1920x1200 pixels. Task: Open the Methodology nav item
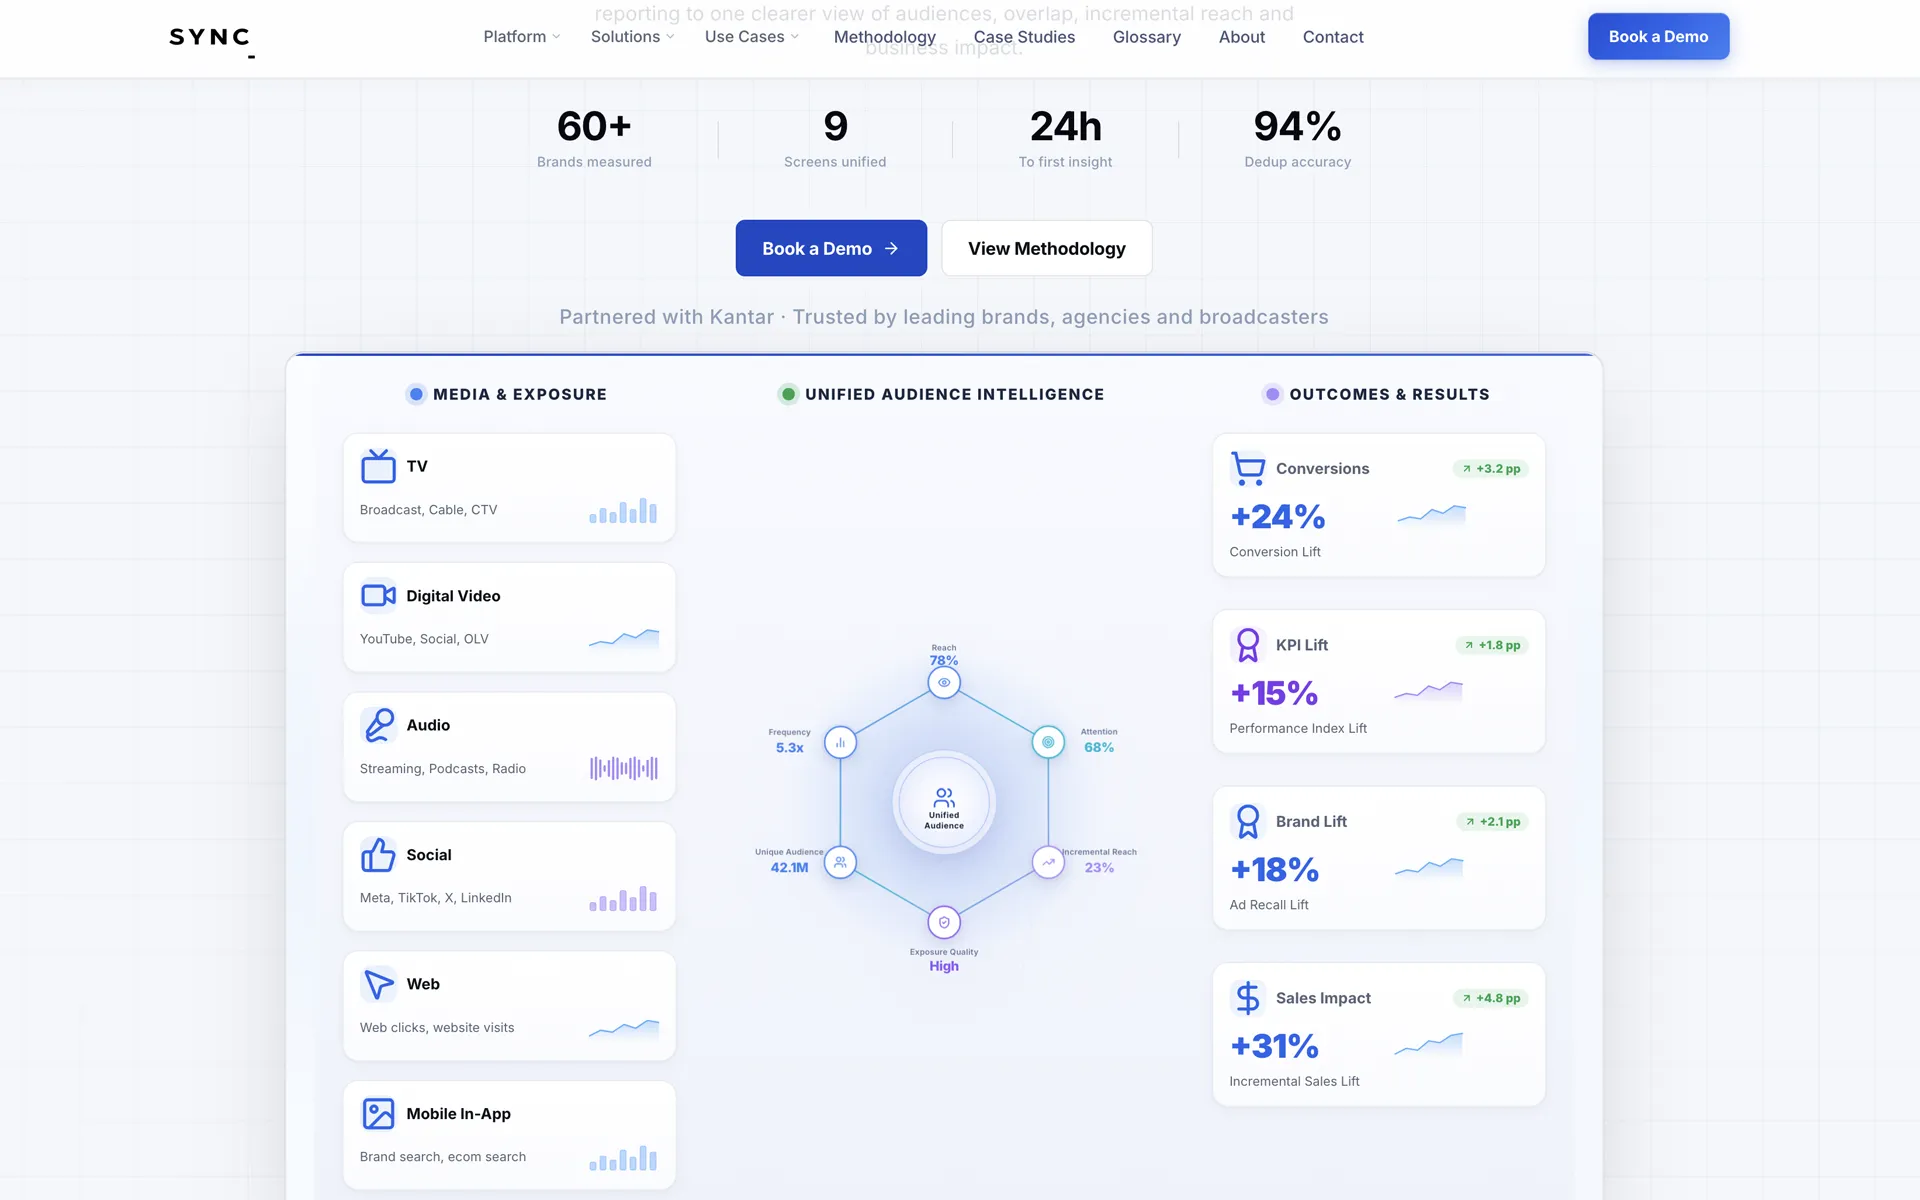[x=885, y=37]
